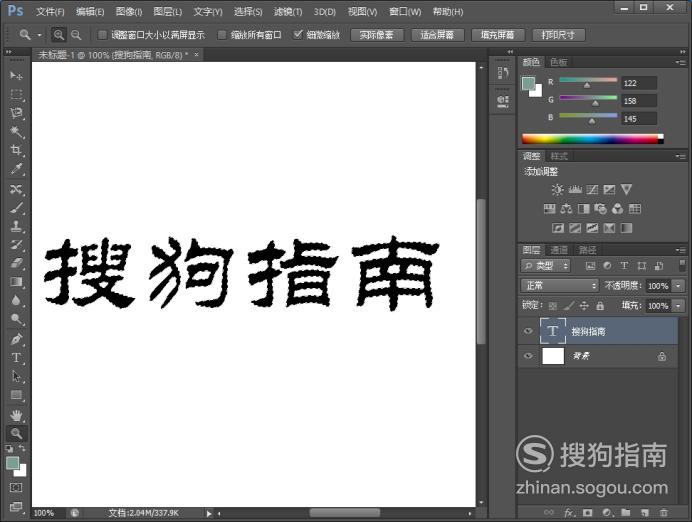Select the Healing Brush tool
The image size is (692, 522).
click(16, 189)
